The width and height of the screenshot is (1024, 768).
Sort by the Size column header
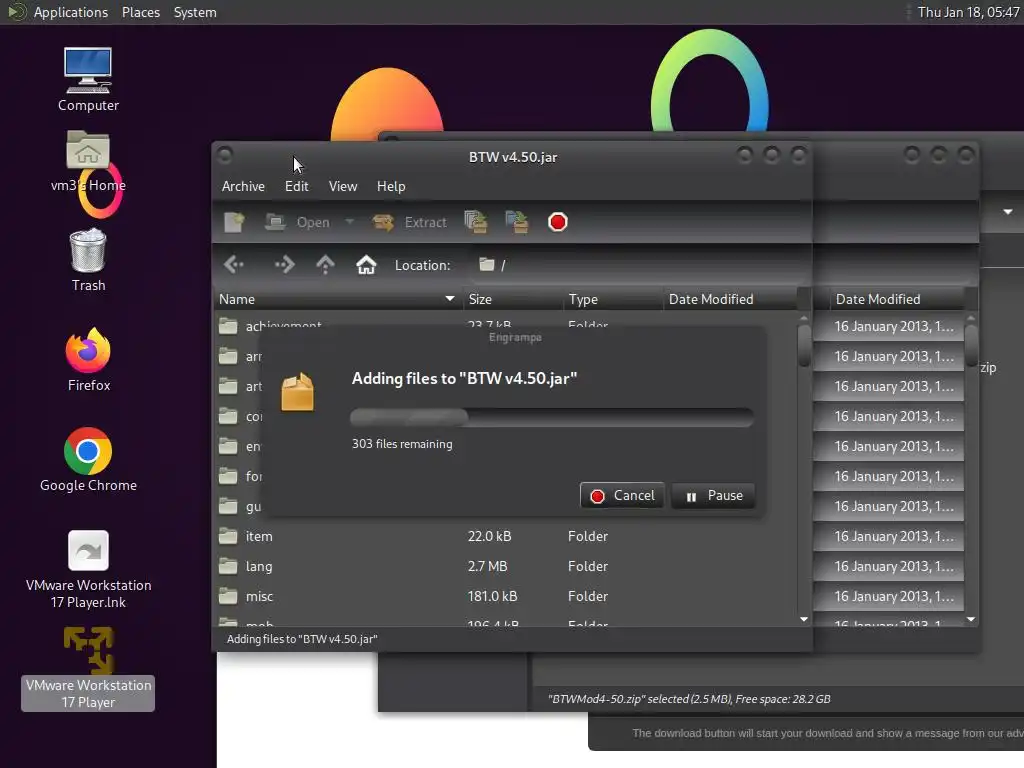coord(513,299)
